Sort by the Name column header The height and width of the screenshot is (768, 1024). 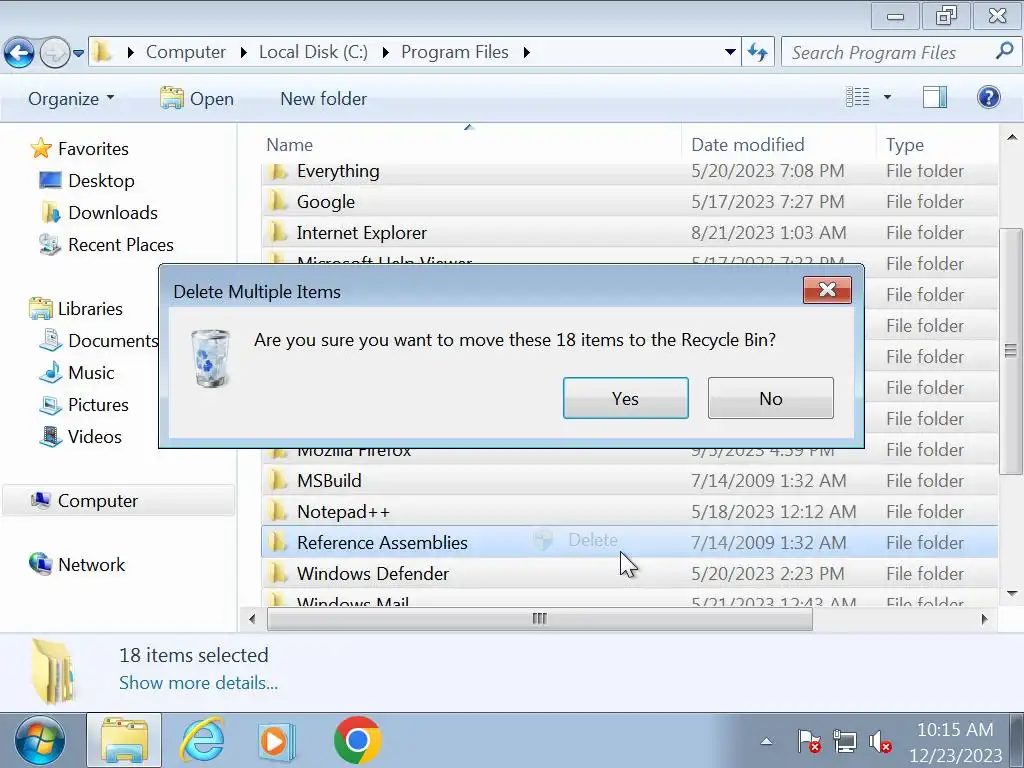pyautogui.click(x=470, y=144)
